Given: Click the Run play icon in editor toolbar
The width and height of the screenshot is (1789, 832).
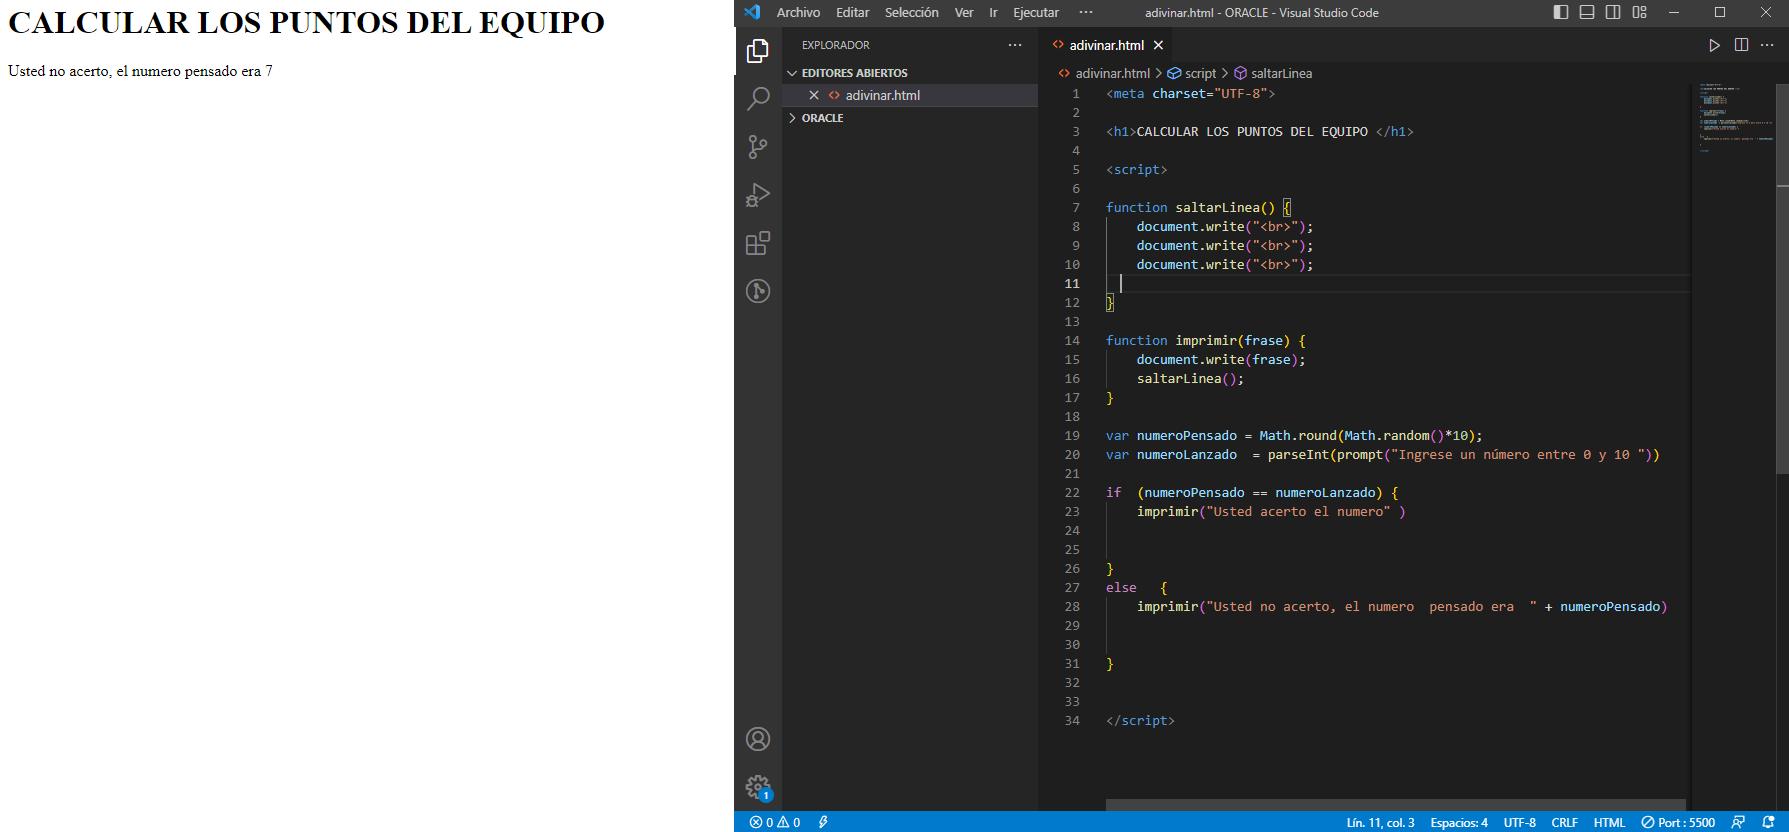Looking at the screenshot, I should [1714, 45].
